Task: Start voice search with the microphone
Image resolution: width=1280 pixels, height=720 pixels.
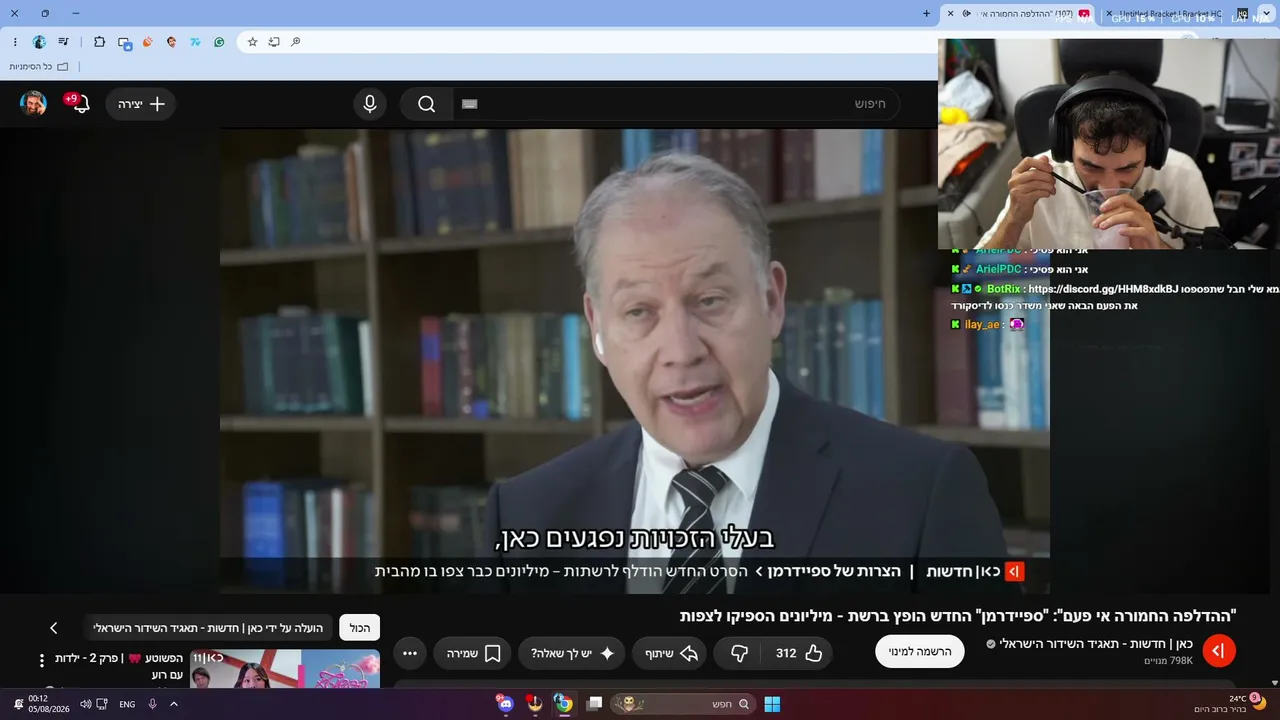Action: coord(370,104)
